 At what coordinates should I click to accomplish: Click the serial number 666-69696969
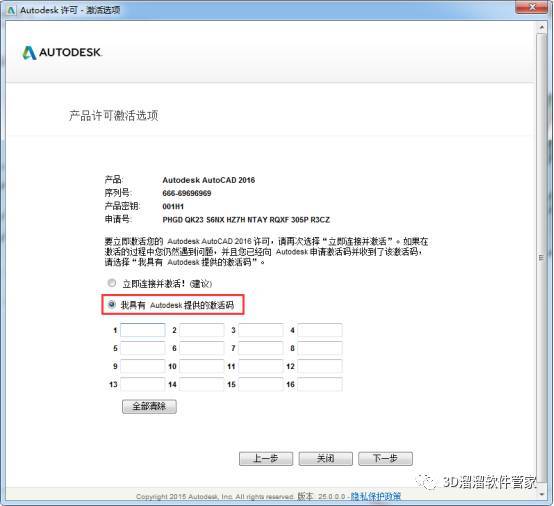[x=187, y=193]
